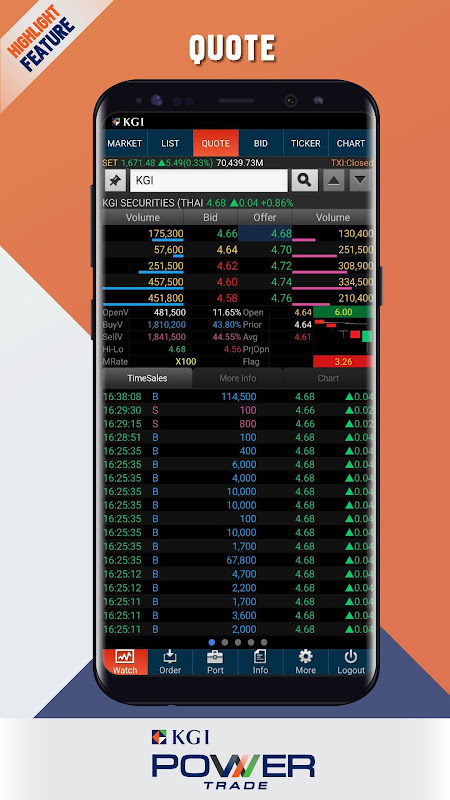Select the TimeSales sub-tab
The width and height of the screenshot is (450, 800).
[147, 378]
